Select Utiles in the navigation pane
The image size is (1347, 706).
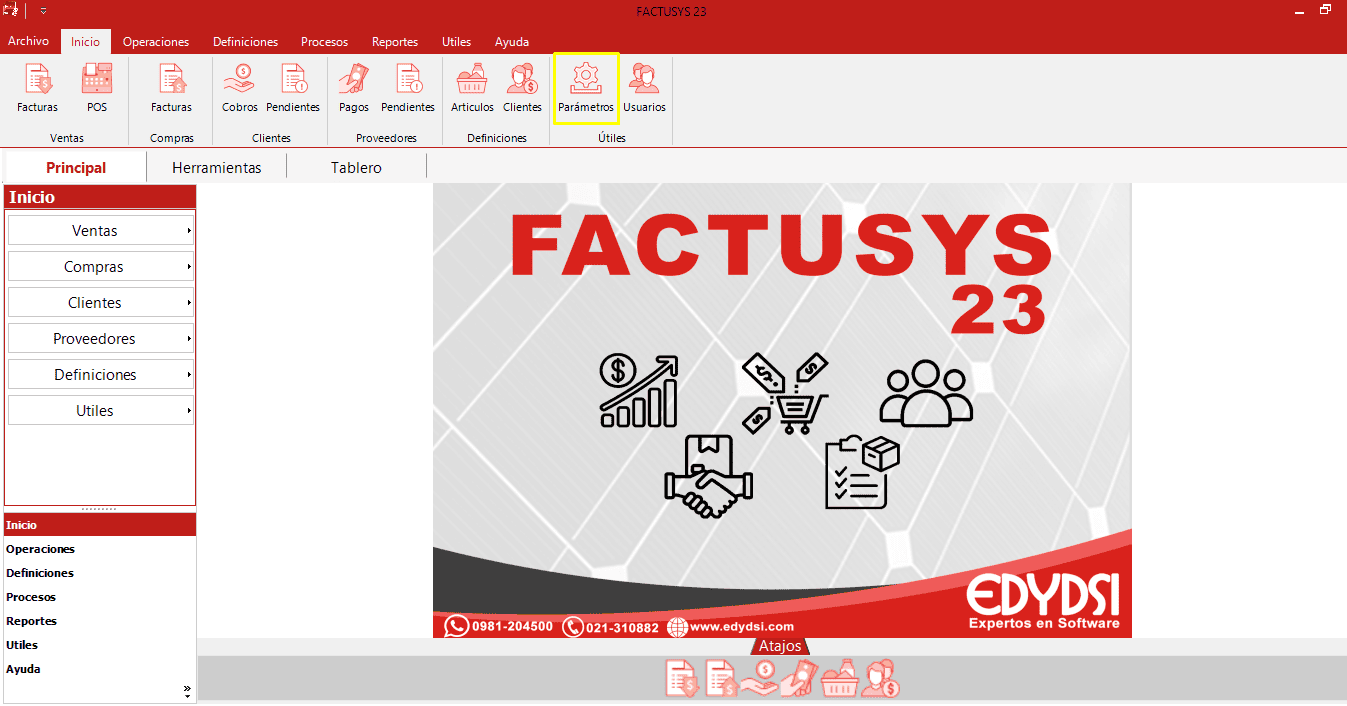click(100, 645)
